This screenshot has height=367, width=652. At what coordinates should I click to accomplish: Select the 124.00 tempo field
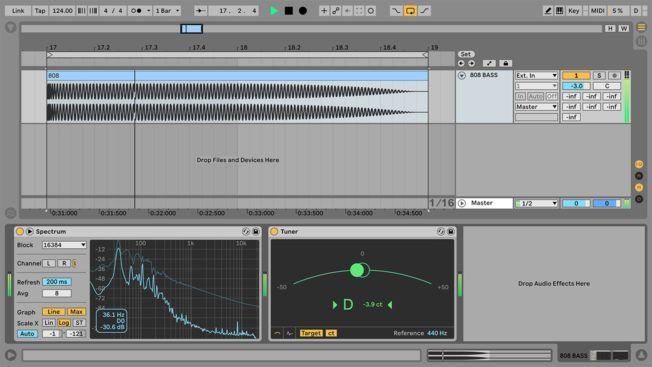62,11
